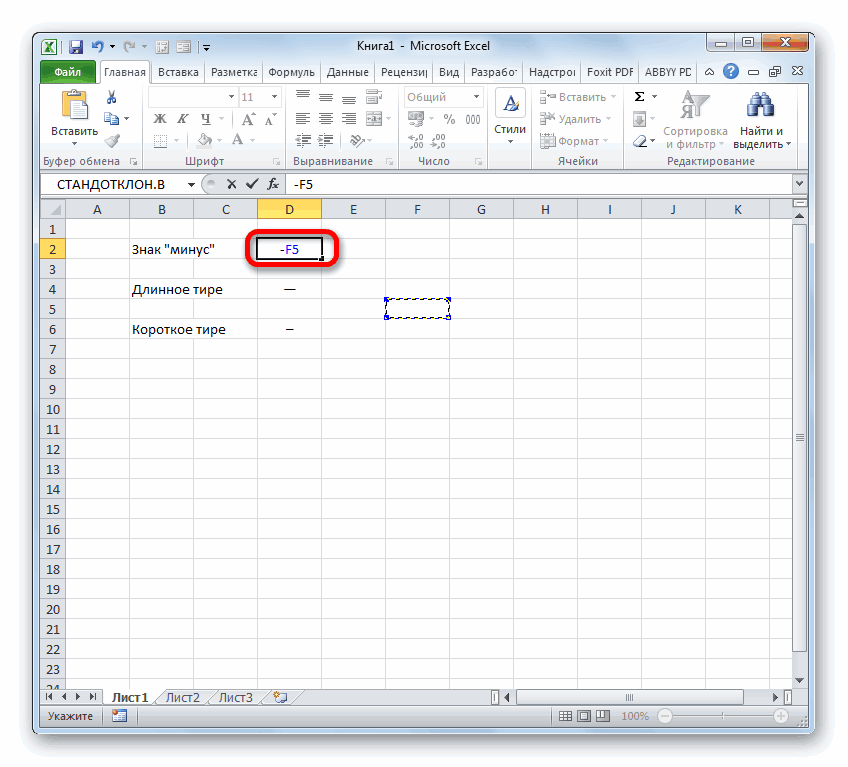Image resolution: width=848 pixels, height=767 pixels.
Task: Expand the formula bar
Action: [799, 184]
